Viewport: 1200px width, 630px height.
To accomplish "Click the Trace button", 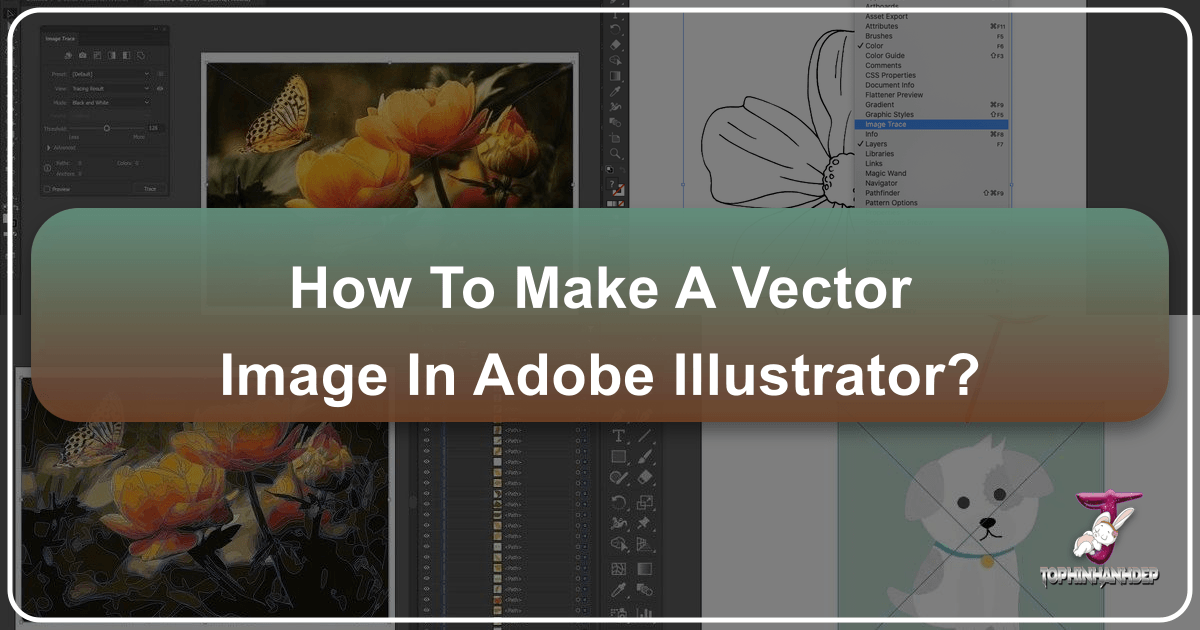I will pyautogui.click(x=152, y=189).
